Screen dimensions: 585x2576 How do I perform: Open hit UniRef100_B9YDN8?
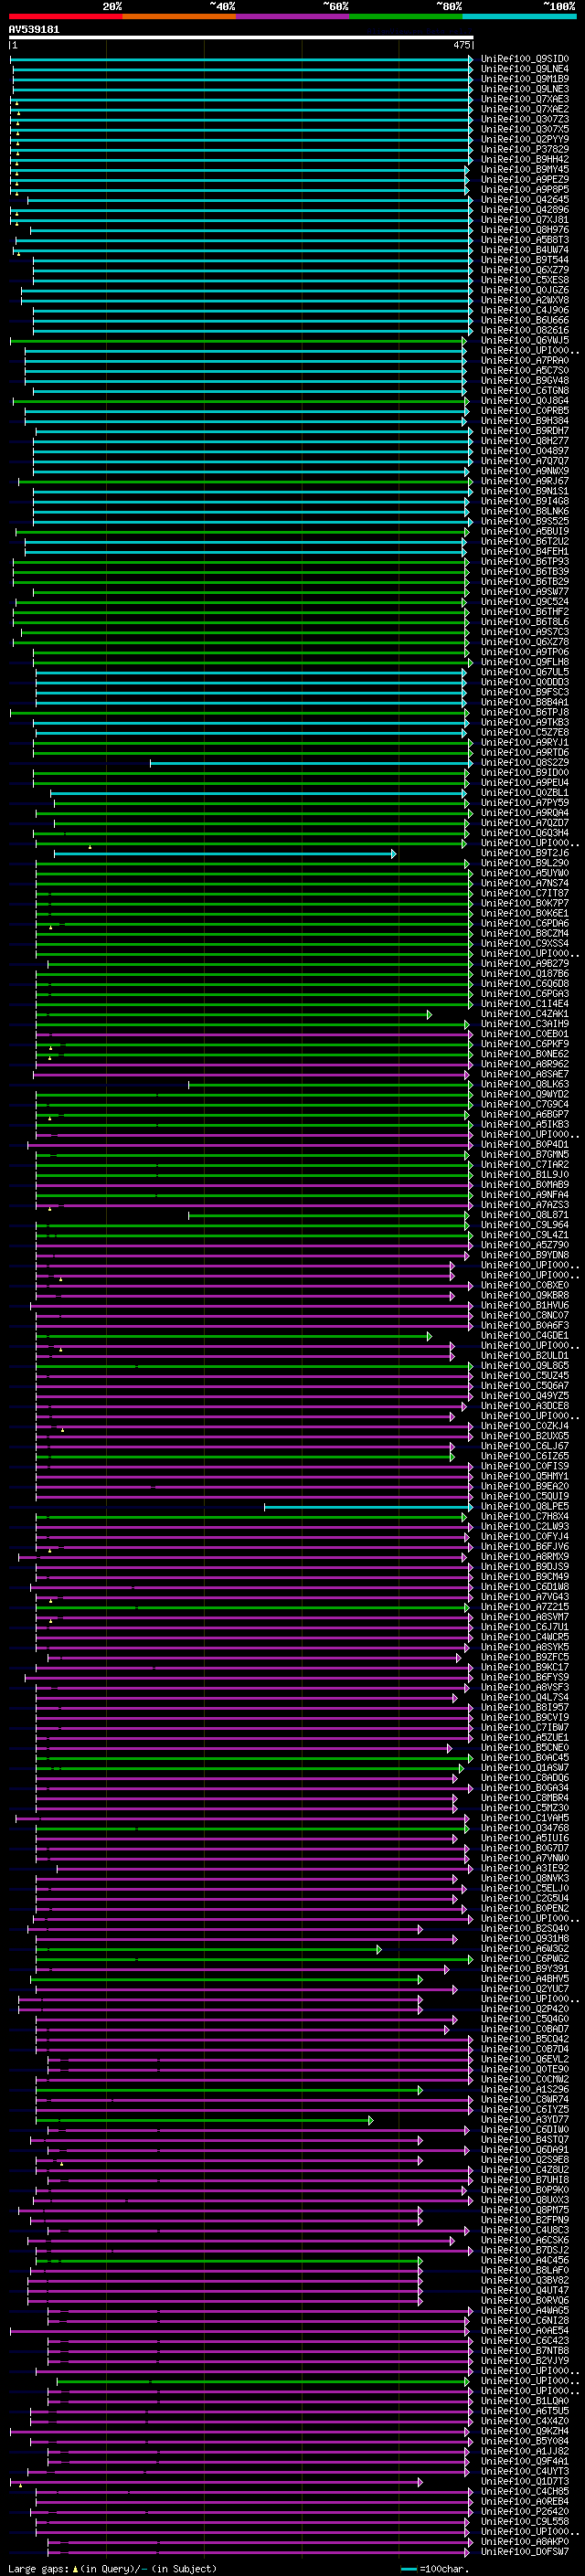point(525,1255)
